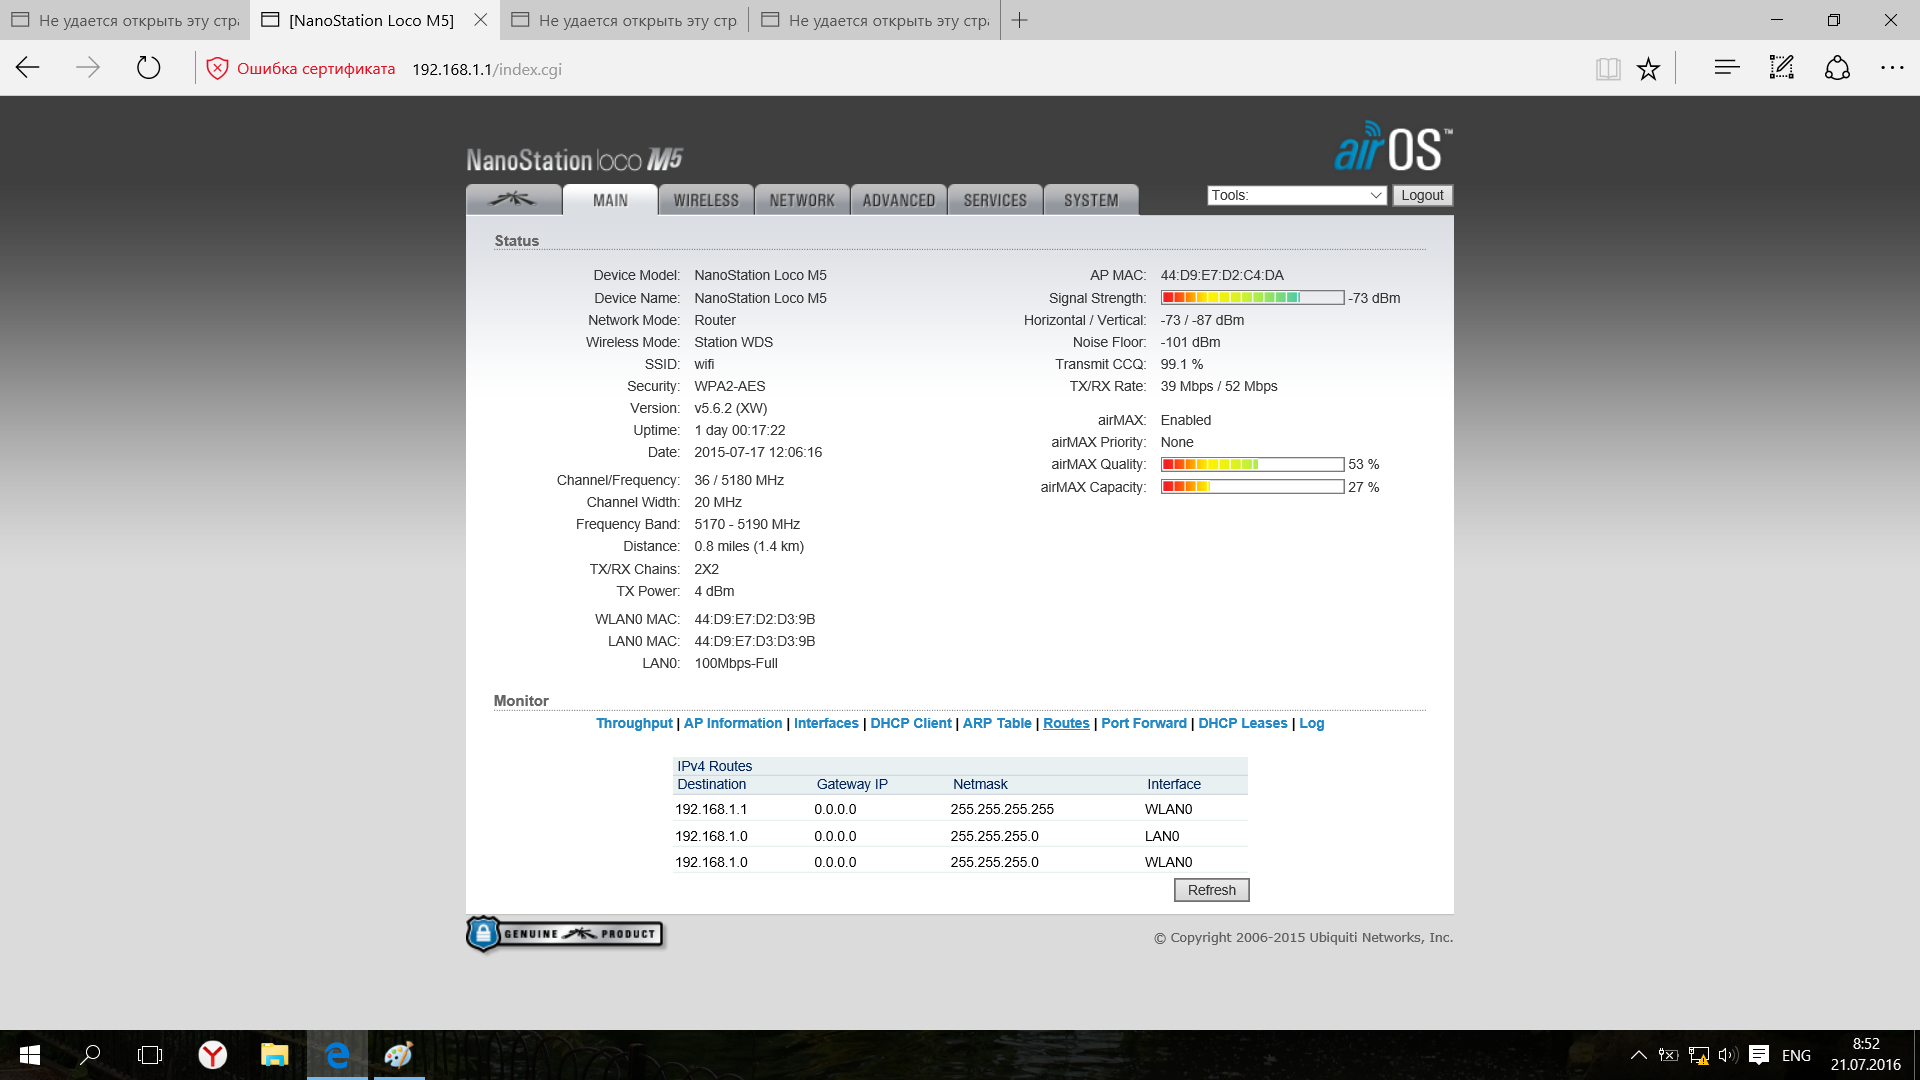
Task: Click the Signal Strength bar
Action: (x=1252, y=298)
